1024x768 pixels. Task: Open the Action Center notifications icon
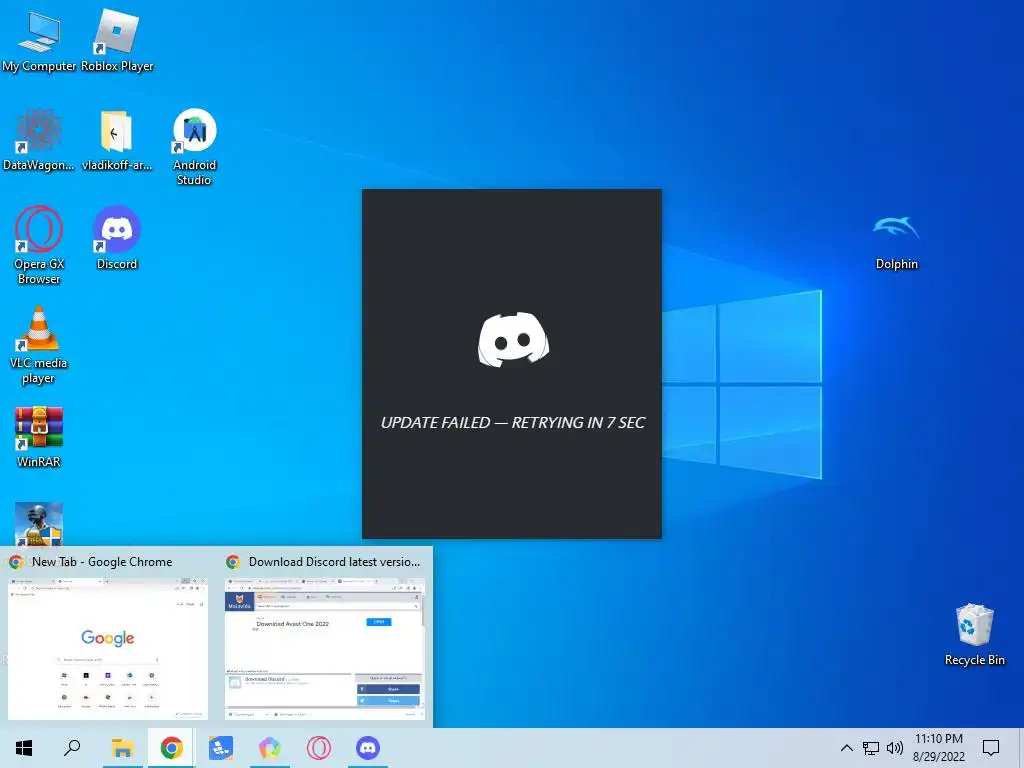(991, 748)
